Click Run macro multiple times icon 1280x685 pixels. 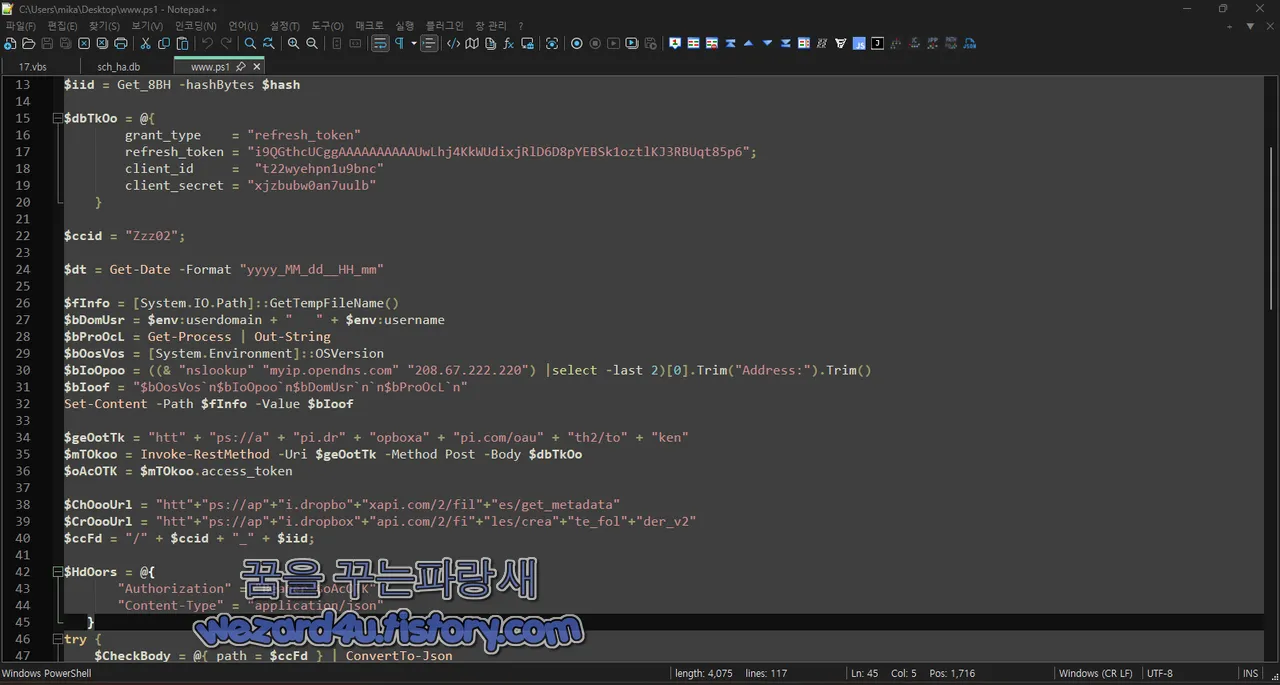[632, 44]
